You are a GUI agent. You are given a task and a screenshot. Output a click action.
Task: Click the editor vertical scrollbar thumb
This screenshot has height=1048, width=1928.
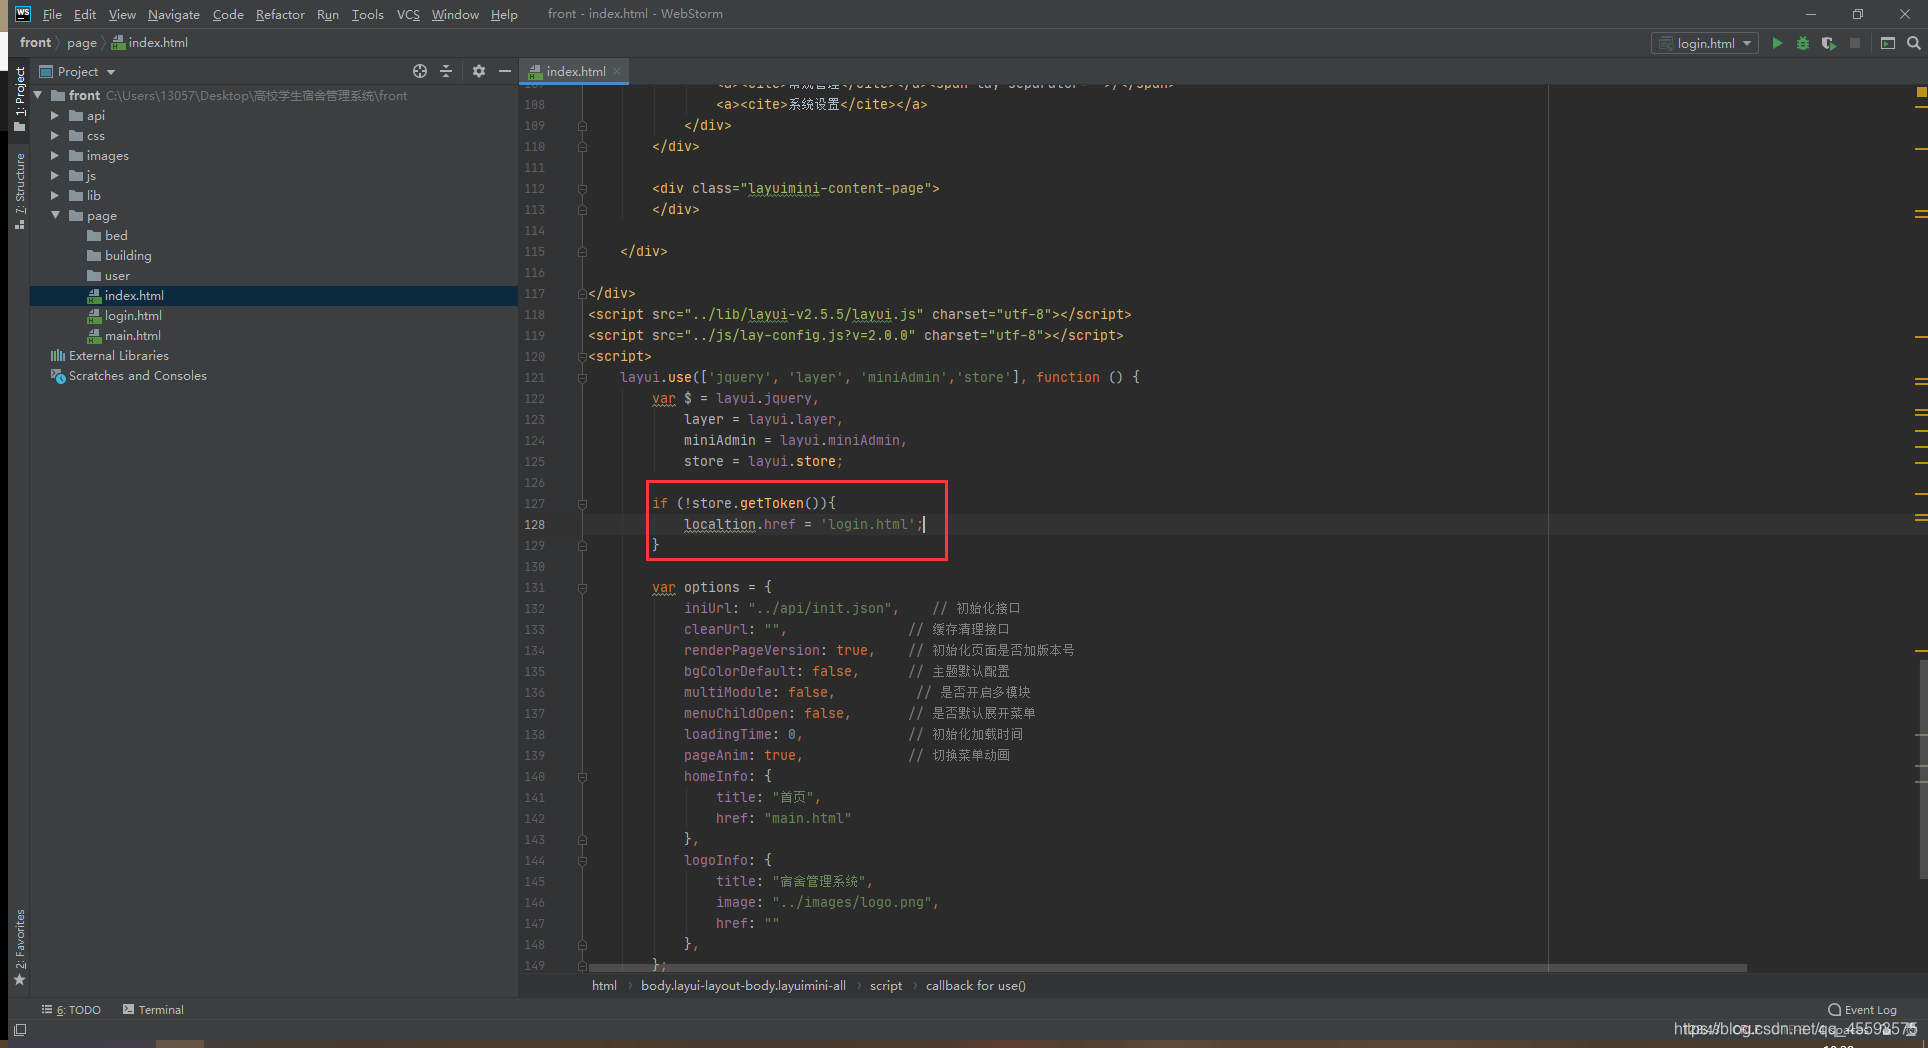tap(1922, 770)
